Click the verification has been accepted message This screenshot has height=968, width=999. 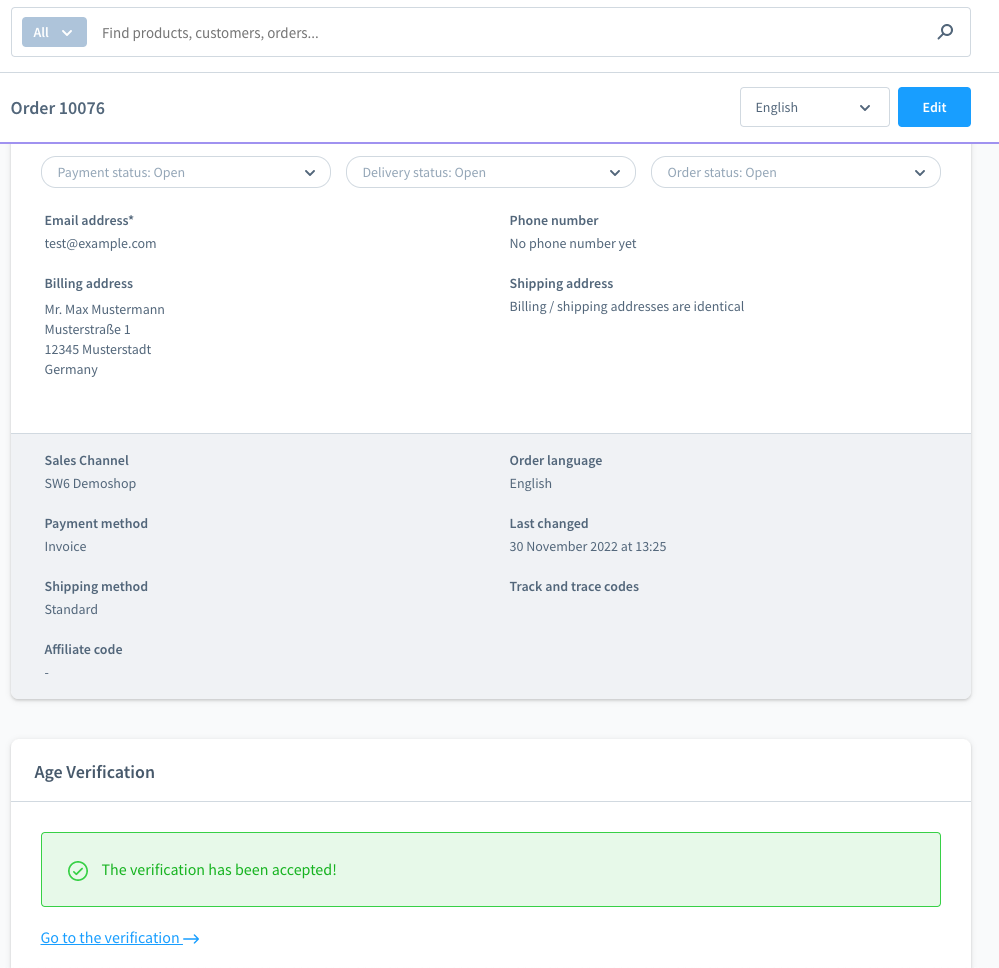[x=219, y=870]
